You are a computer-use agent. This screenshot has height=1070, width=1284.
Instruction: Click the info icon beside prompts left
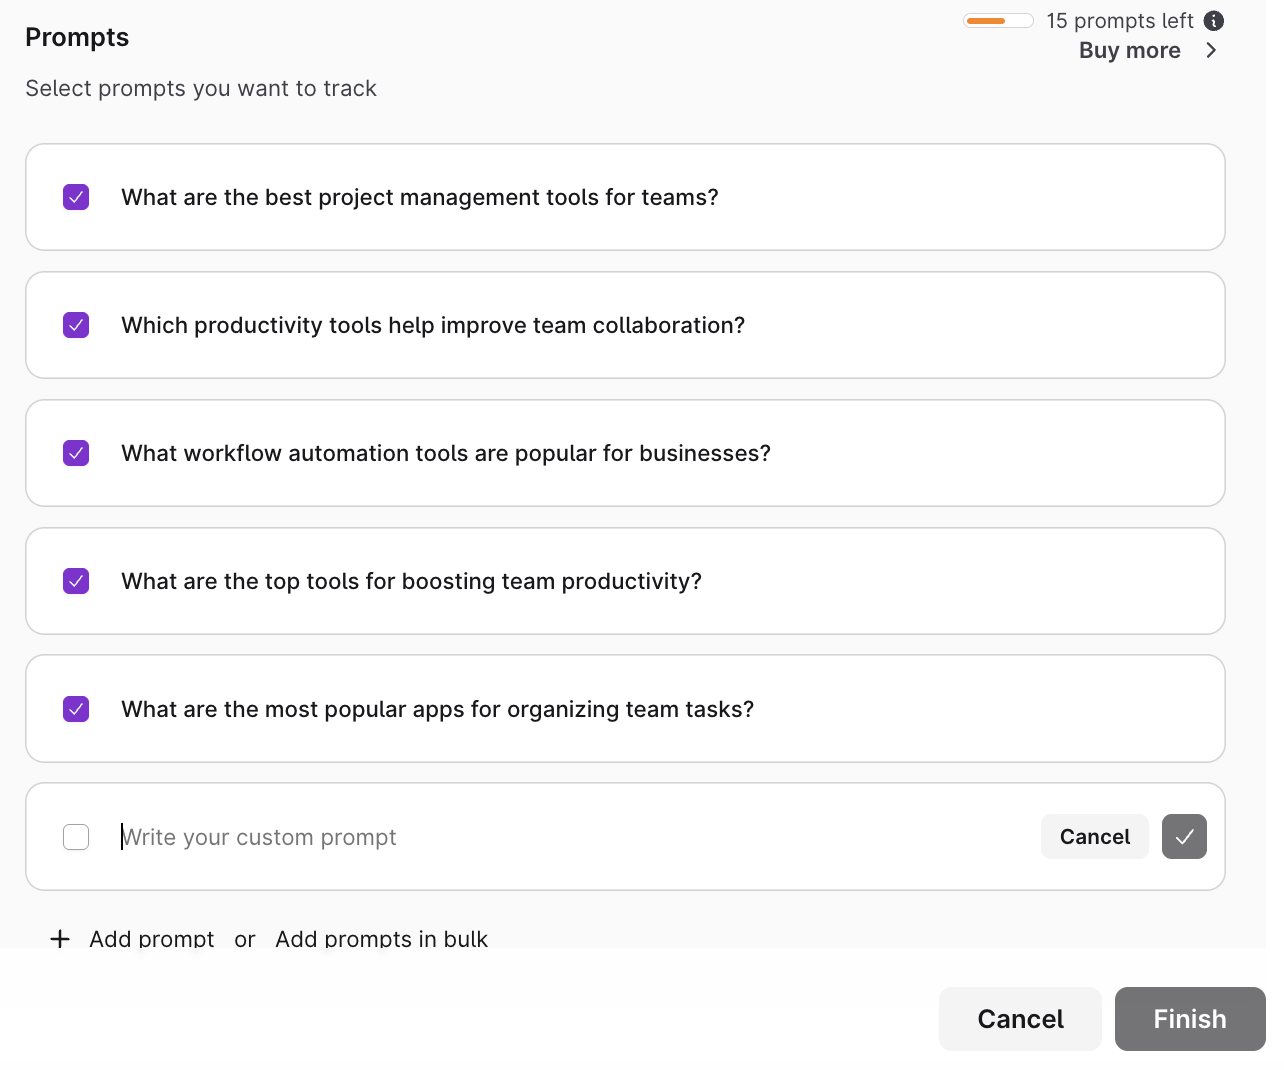pos(1214,21)
